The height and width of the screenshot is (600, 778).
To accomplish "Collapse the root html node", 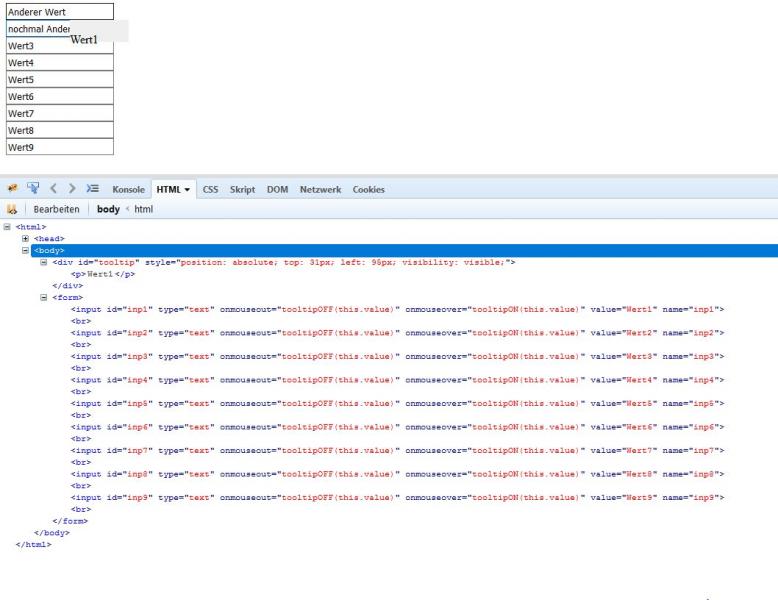I will coord(8,228).
